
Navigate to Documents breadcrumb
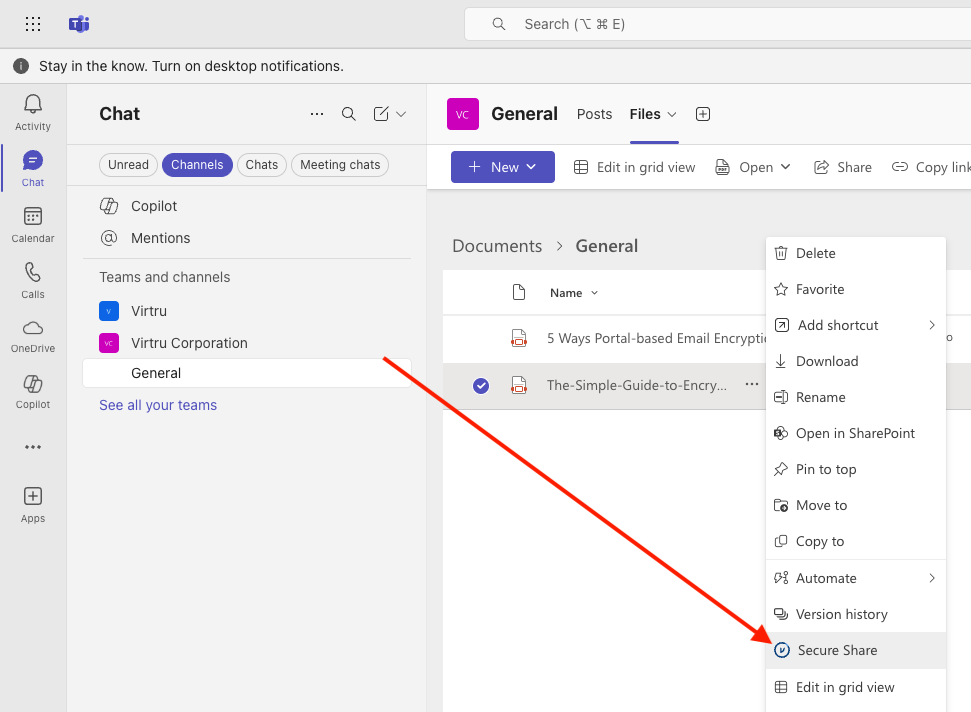[x=497, y=246]
